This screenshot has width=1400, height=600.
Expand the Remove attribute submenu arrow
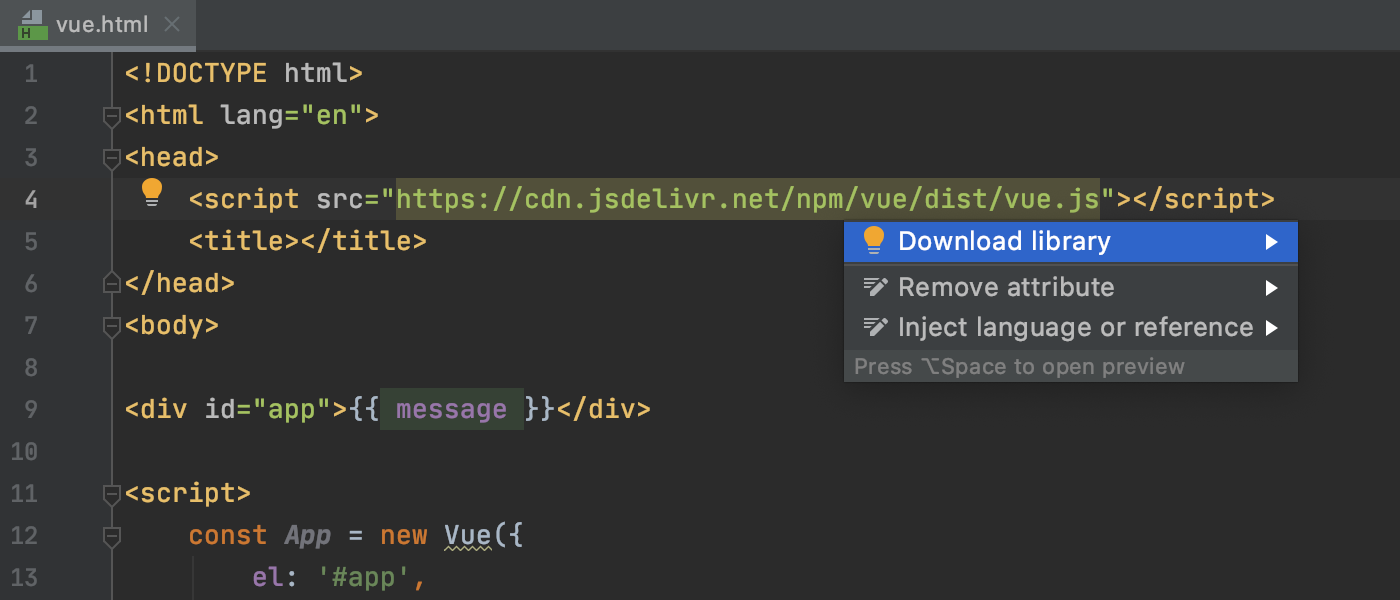click(x=1271, y=288)
